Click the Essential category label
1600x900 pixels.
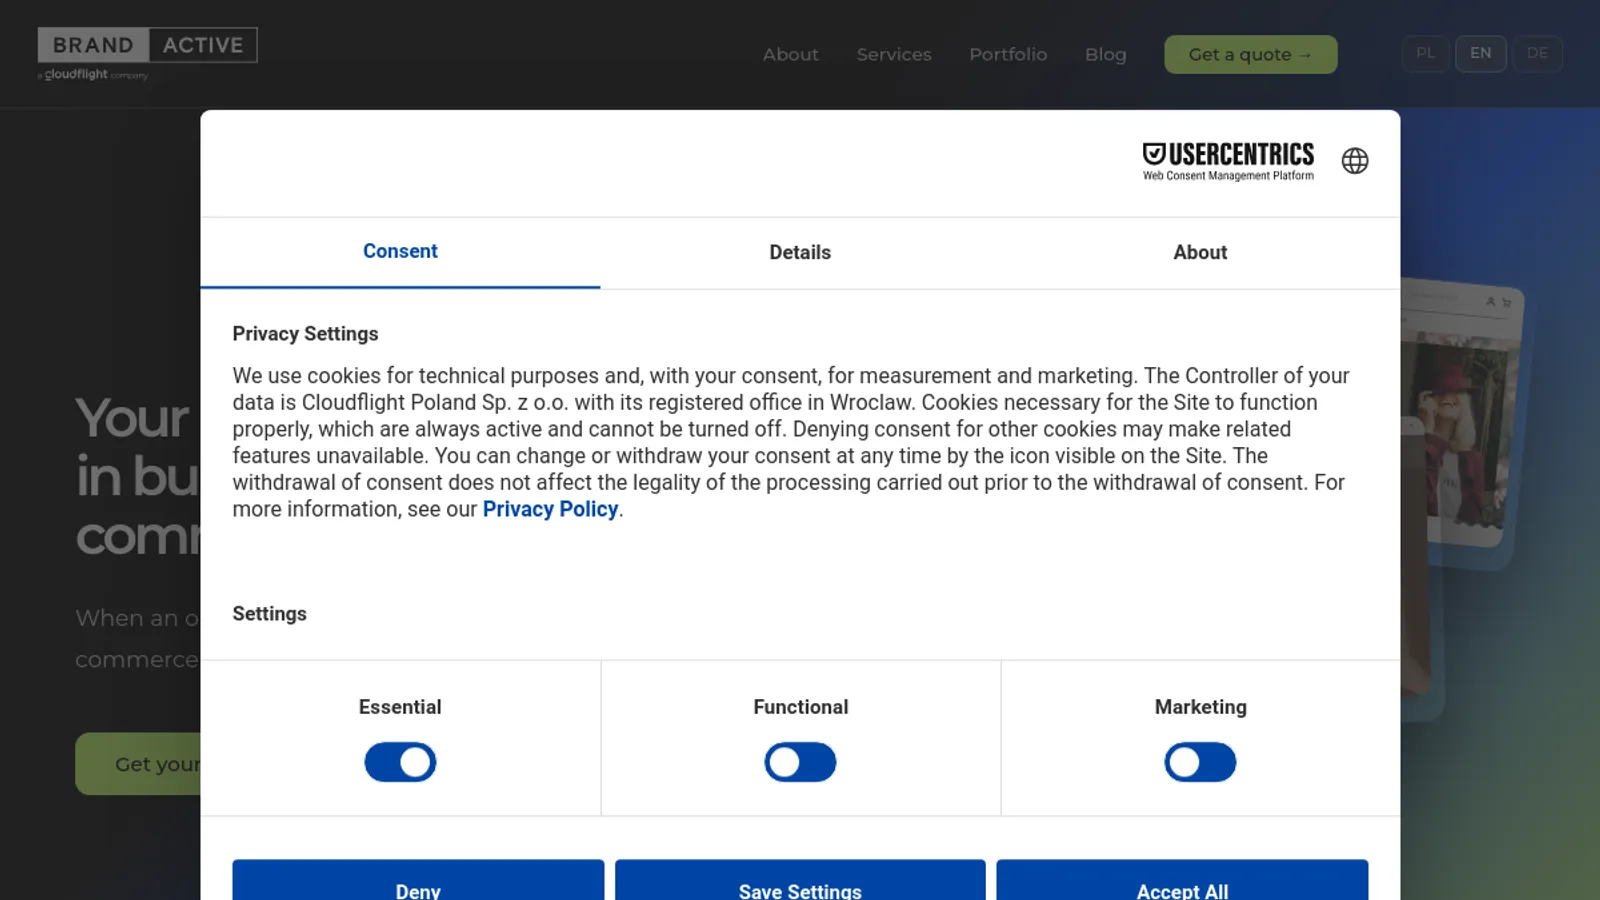[400, 707]
